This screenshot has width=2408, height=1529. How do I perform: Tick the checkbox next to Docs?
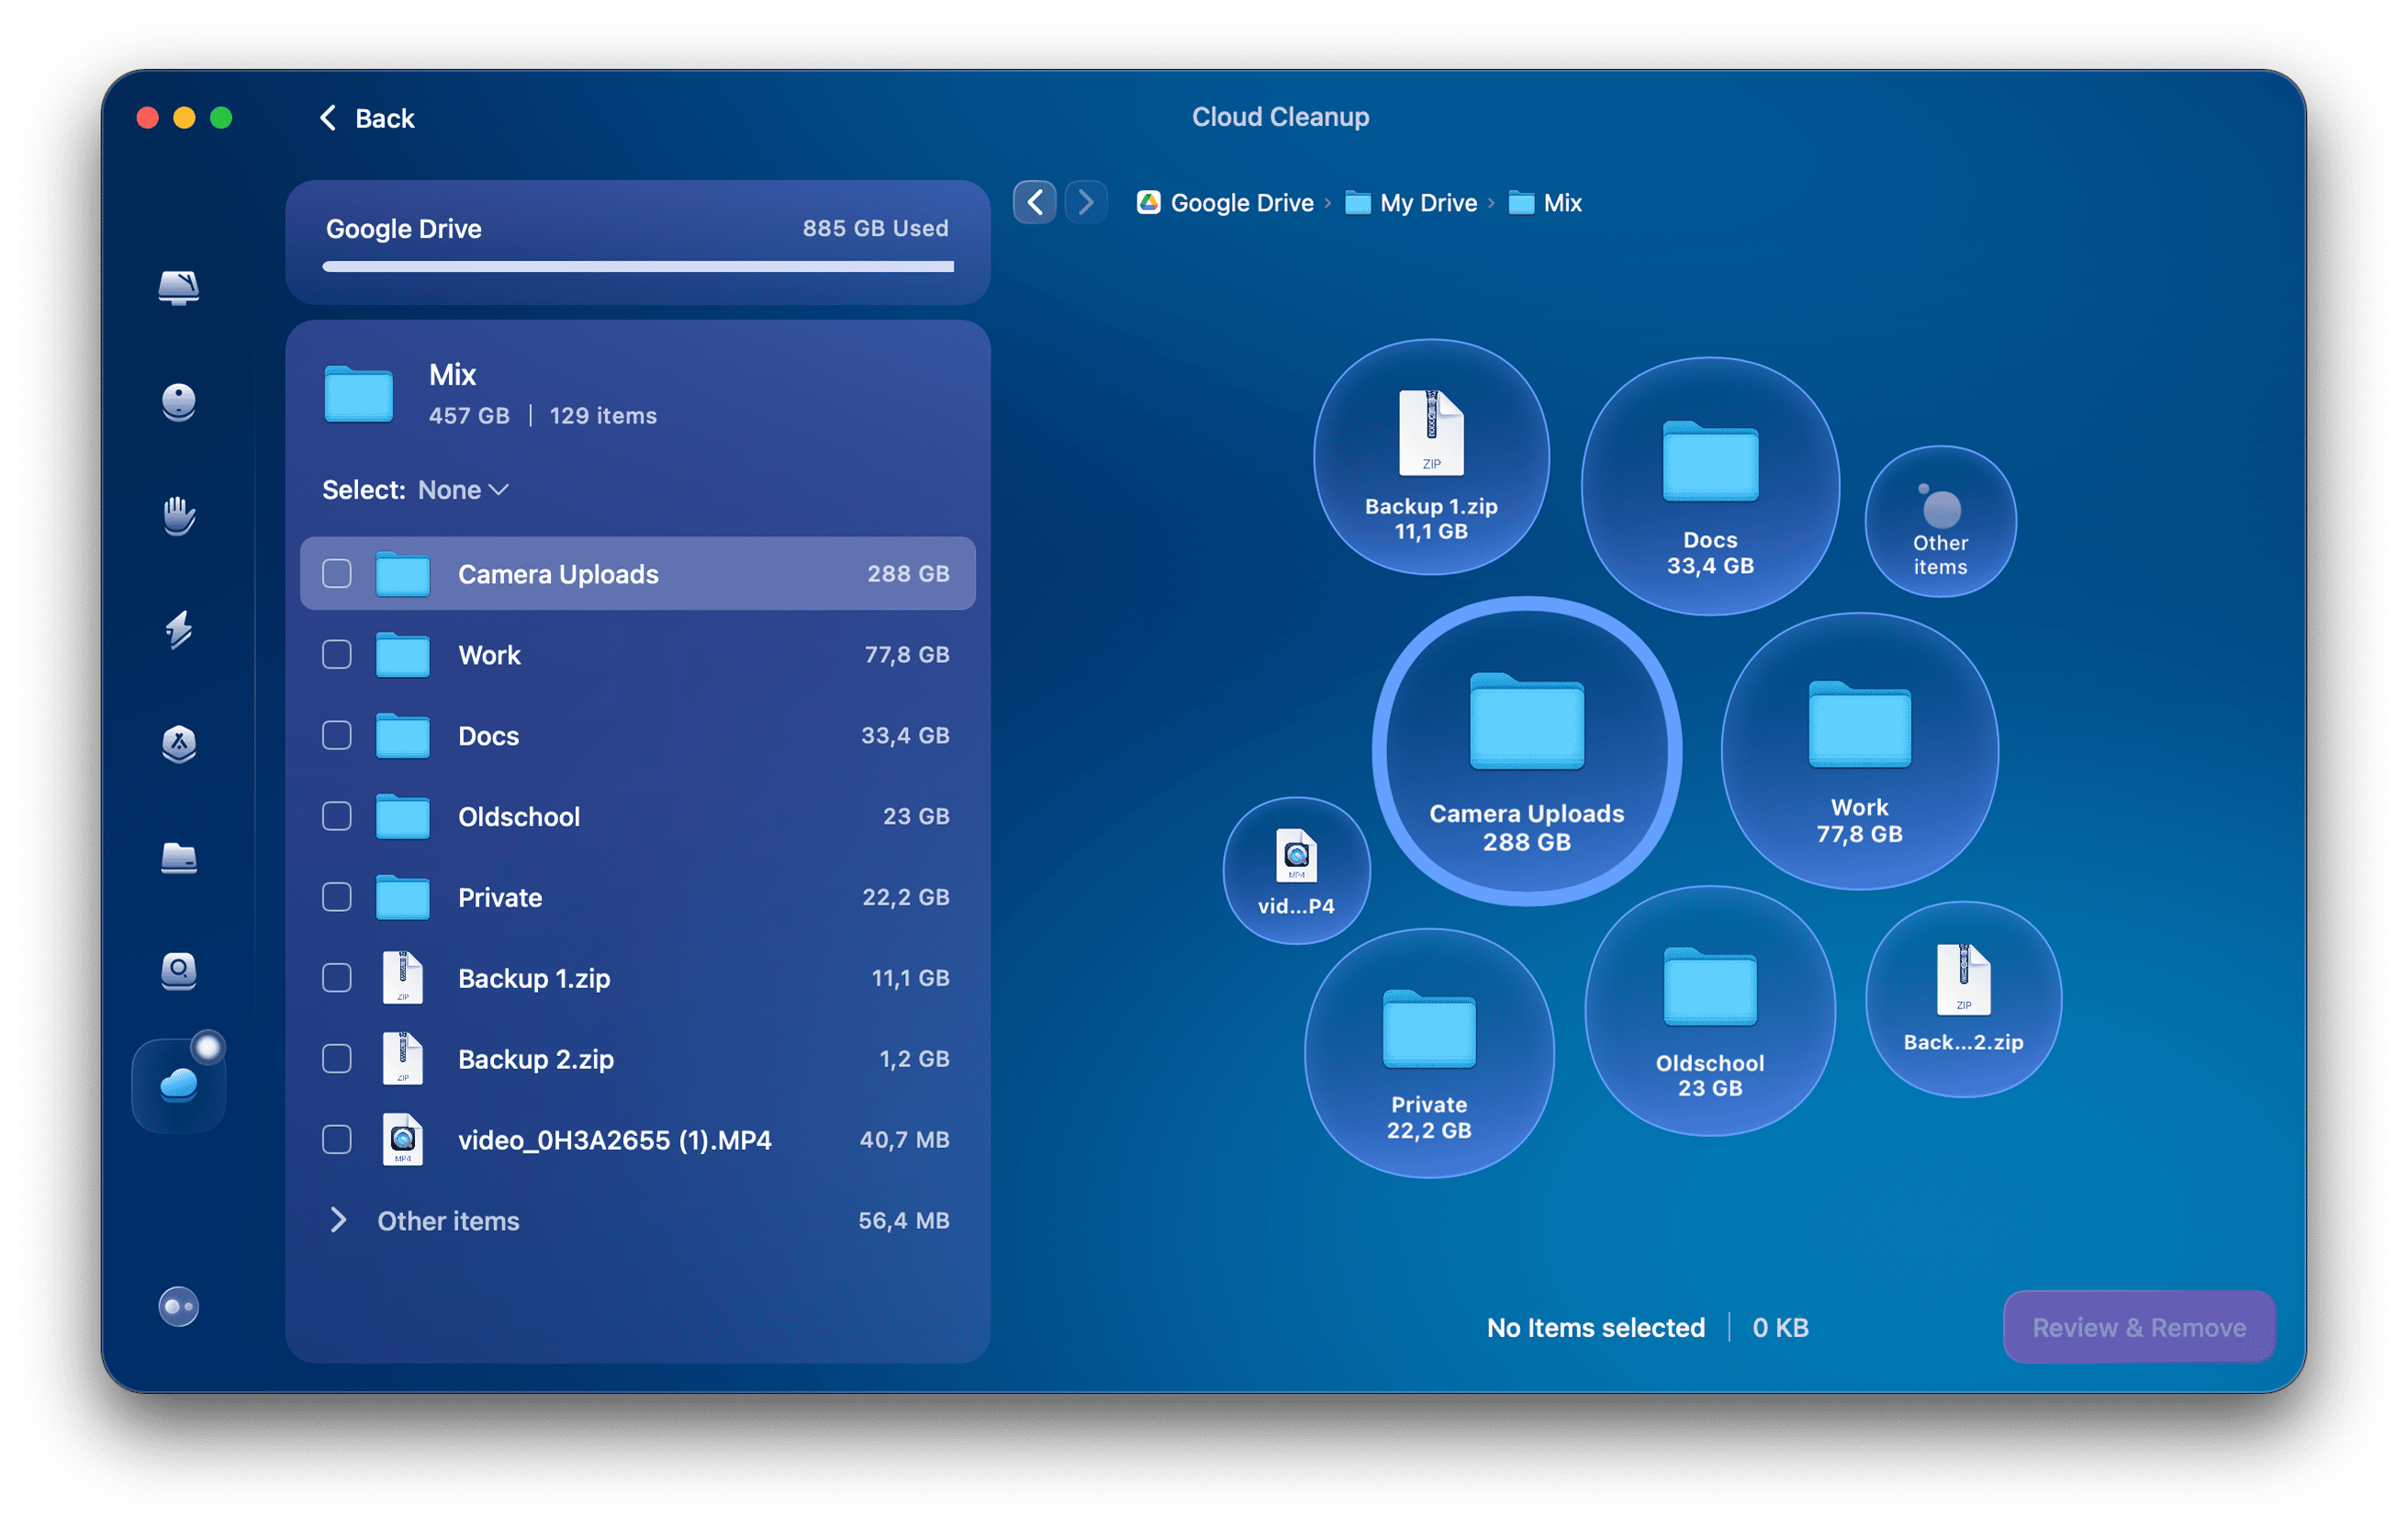(336, 735)
